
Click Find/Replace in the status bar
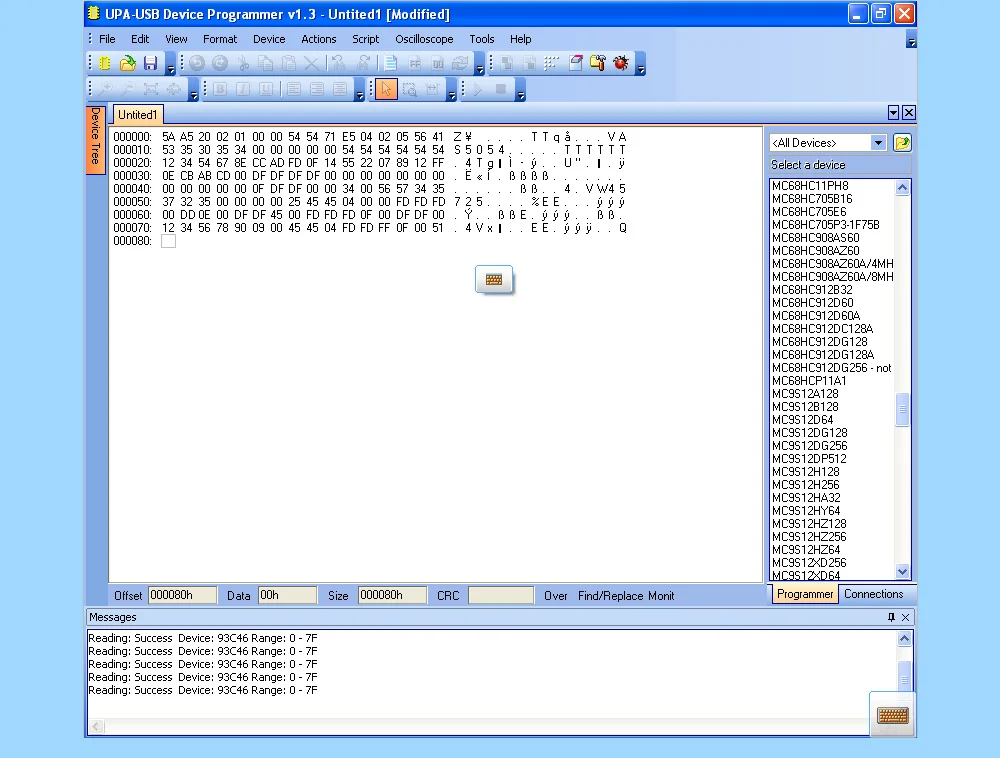(x=610, y=595)
